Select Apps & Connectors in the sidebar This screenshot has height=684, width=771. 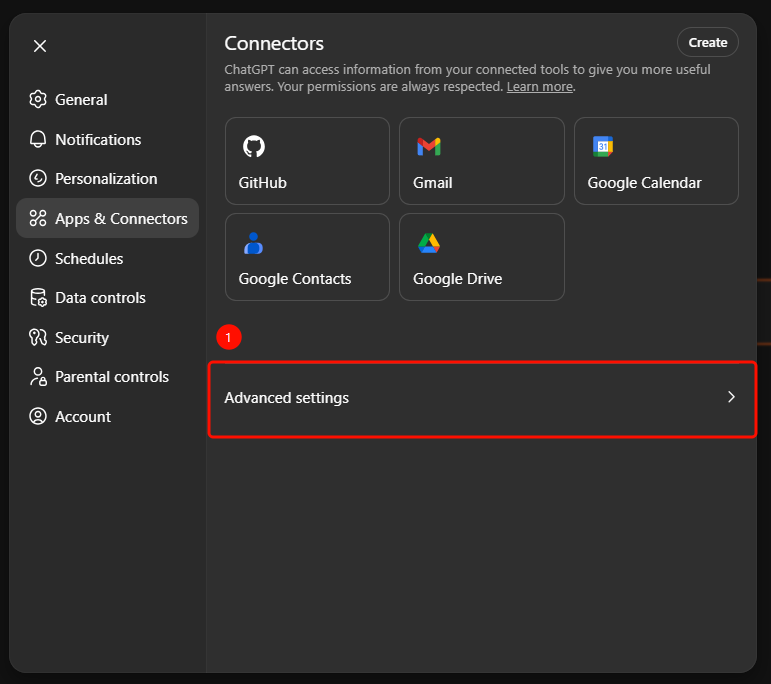pos(121,218)
